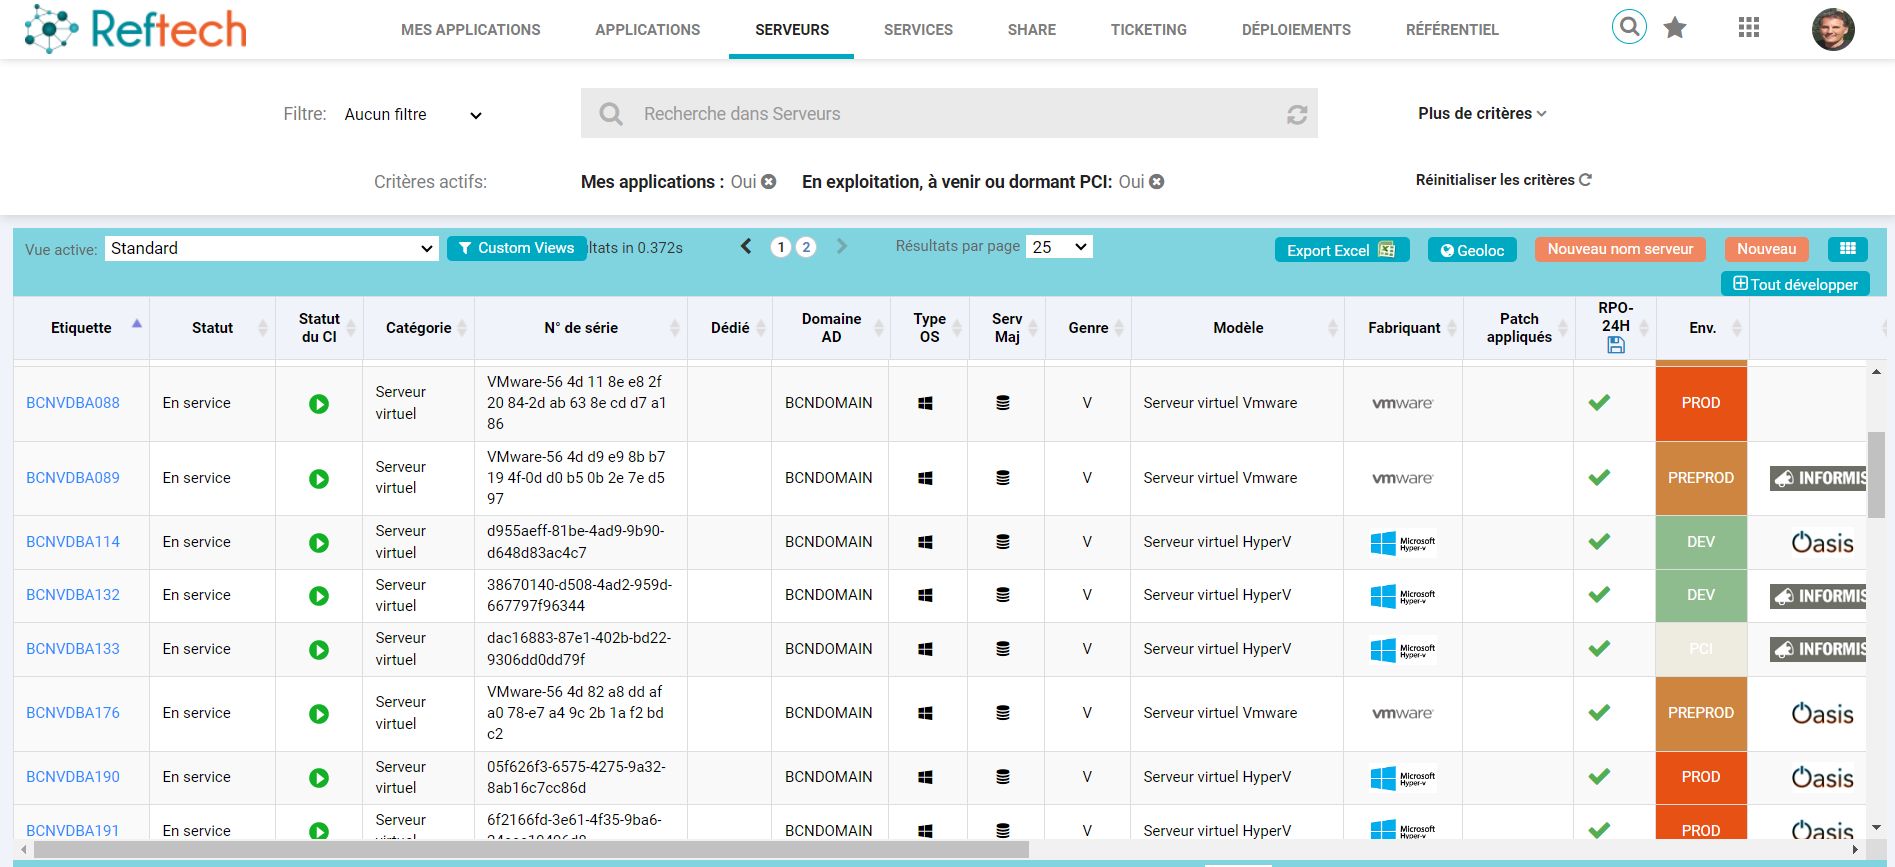Open the Déploiements tab
The image size is (1895, 867).
(1295, 30)
